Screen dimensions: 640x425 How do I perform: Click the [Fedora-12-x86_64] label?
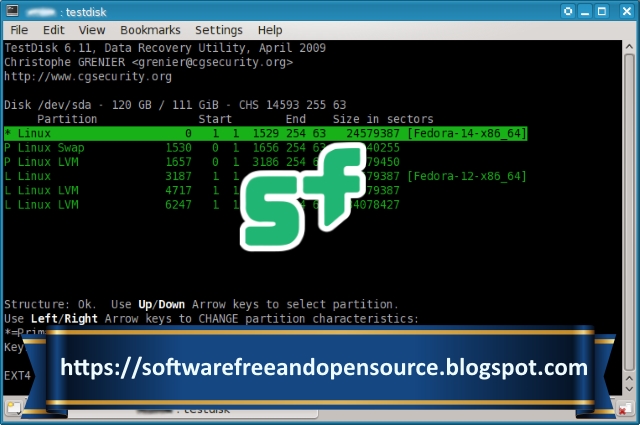[x=467, y=176]
